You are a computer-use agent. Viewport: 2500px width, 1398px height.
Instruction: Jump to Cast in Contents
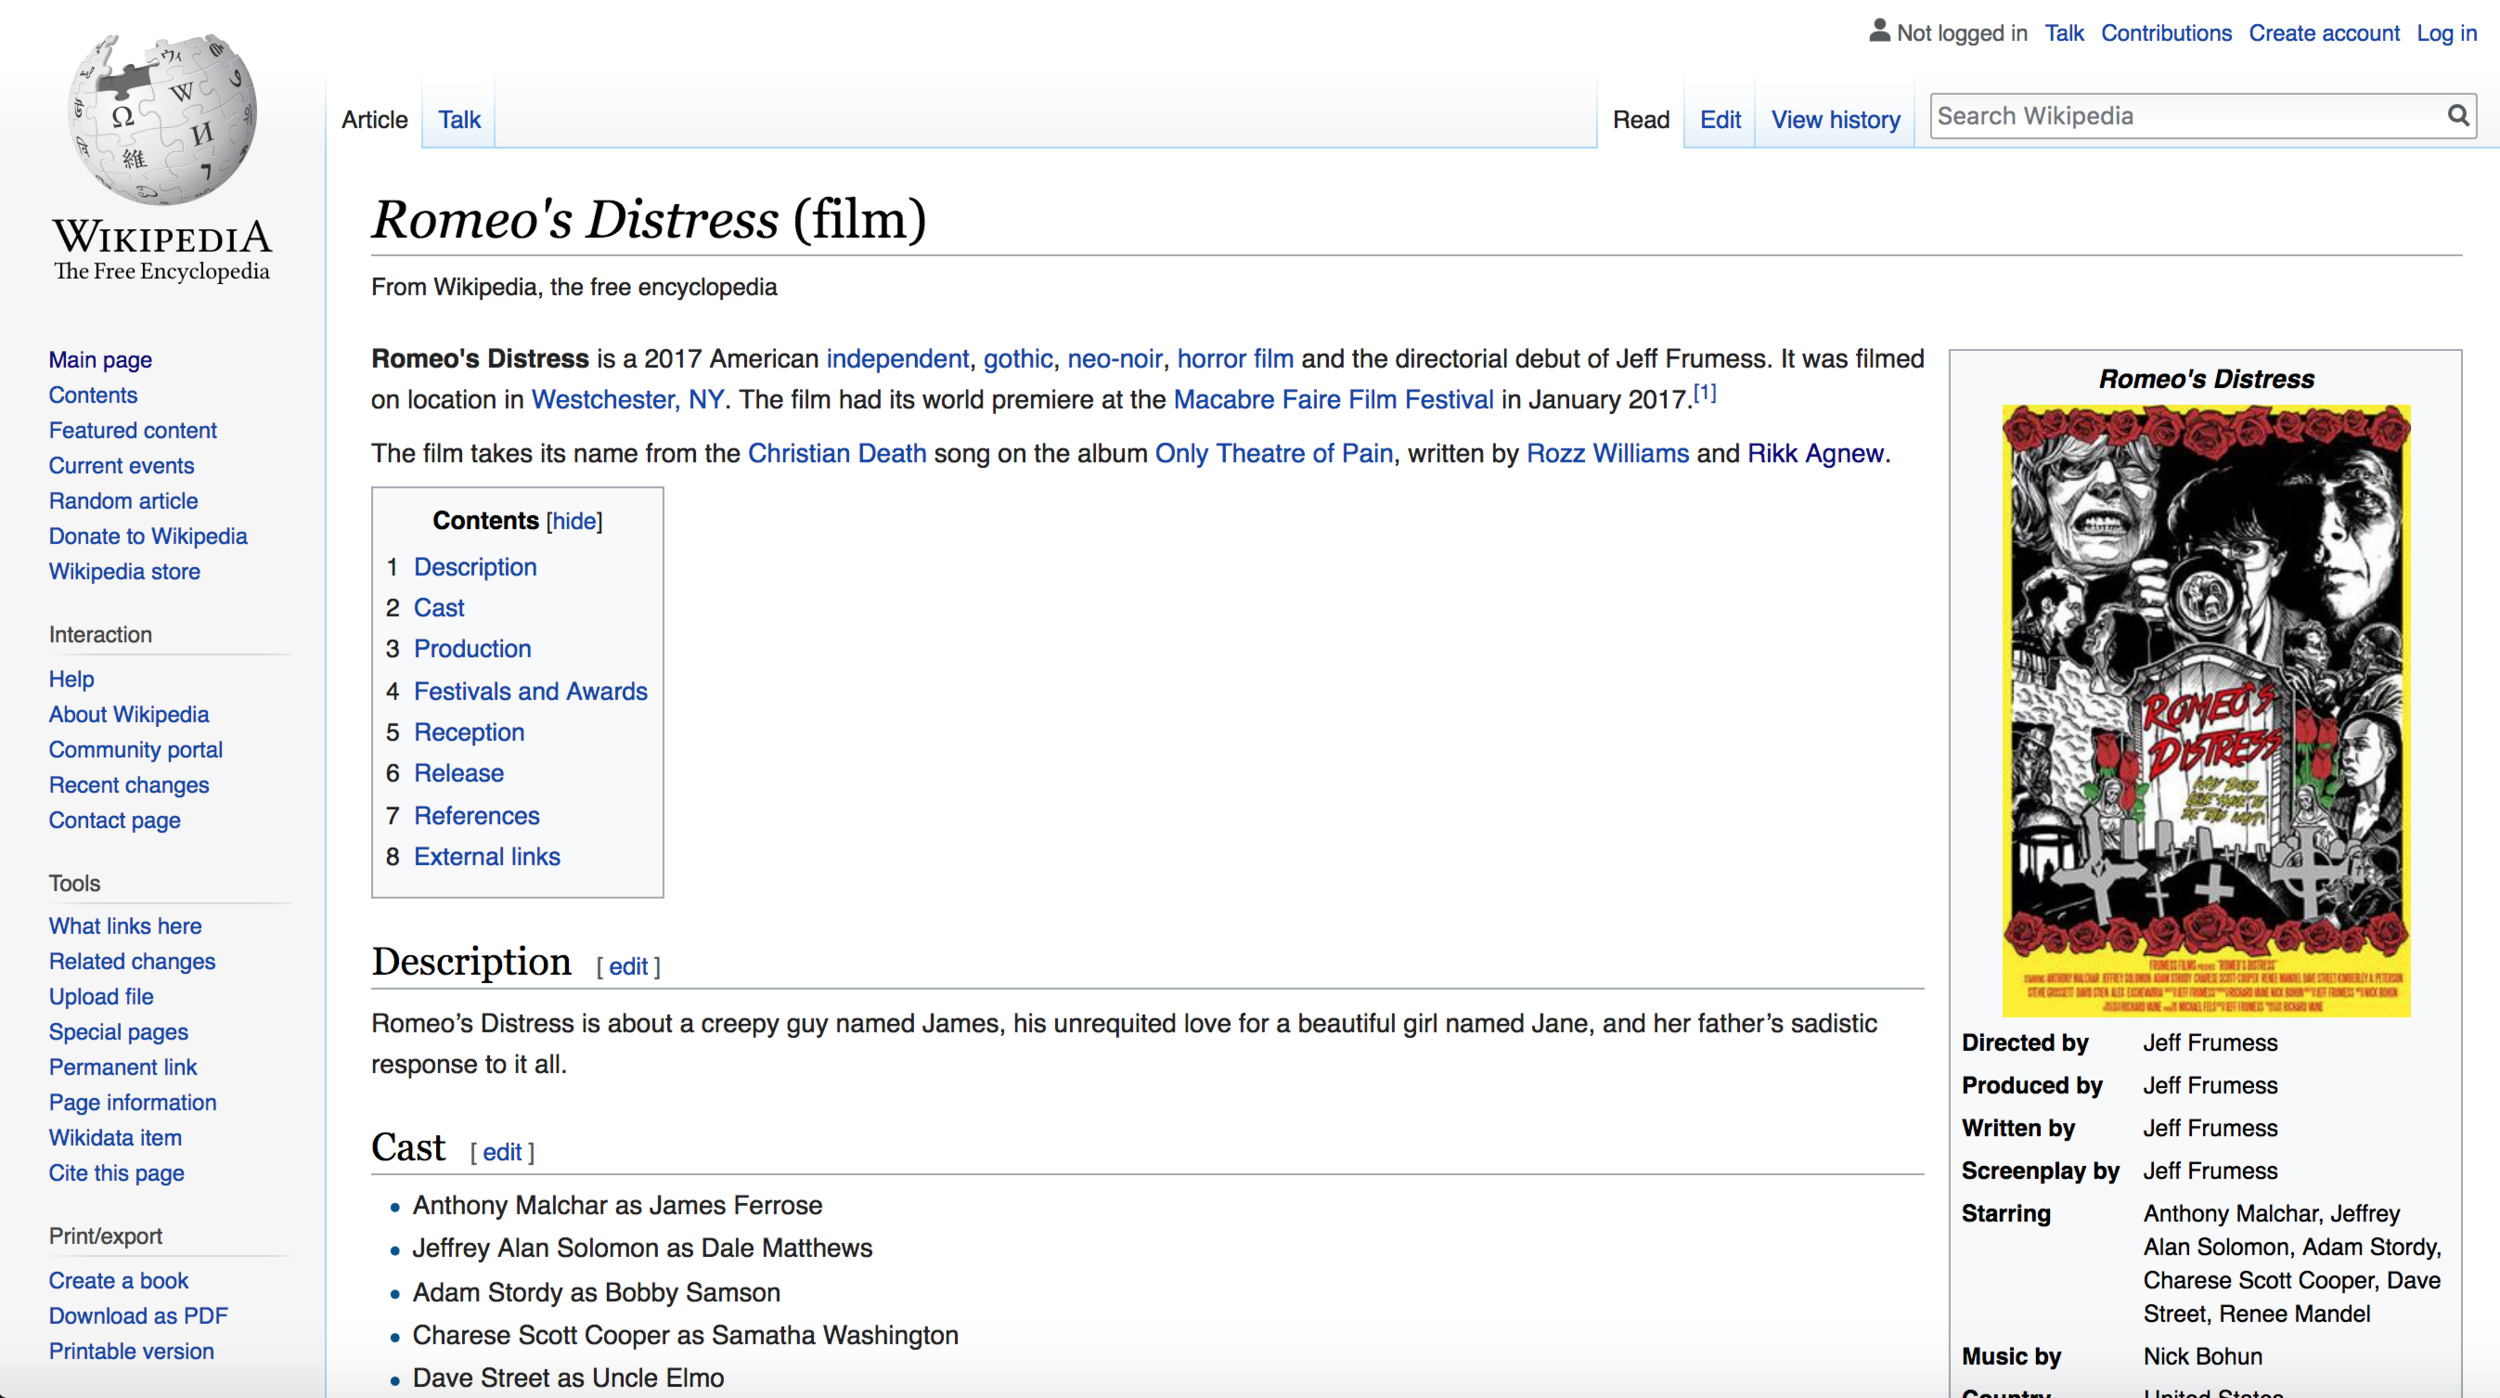click(x=439, y=608)
